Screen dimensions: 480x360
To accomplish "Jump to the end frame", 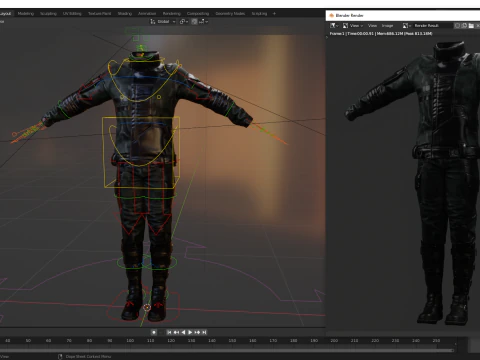I will 204,332.
